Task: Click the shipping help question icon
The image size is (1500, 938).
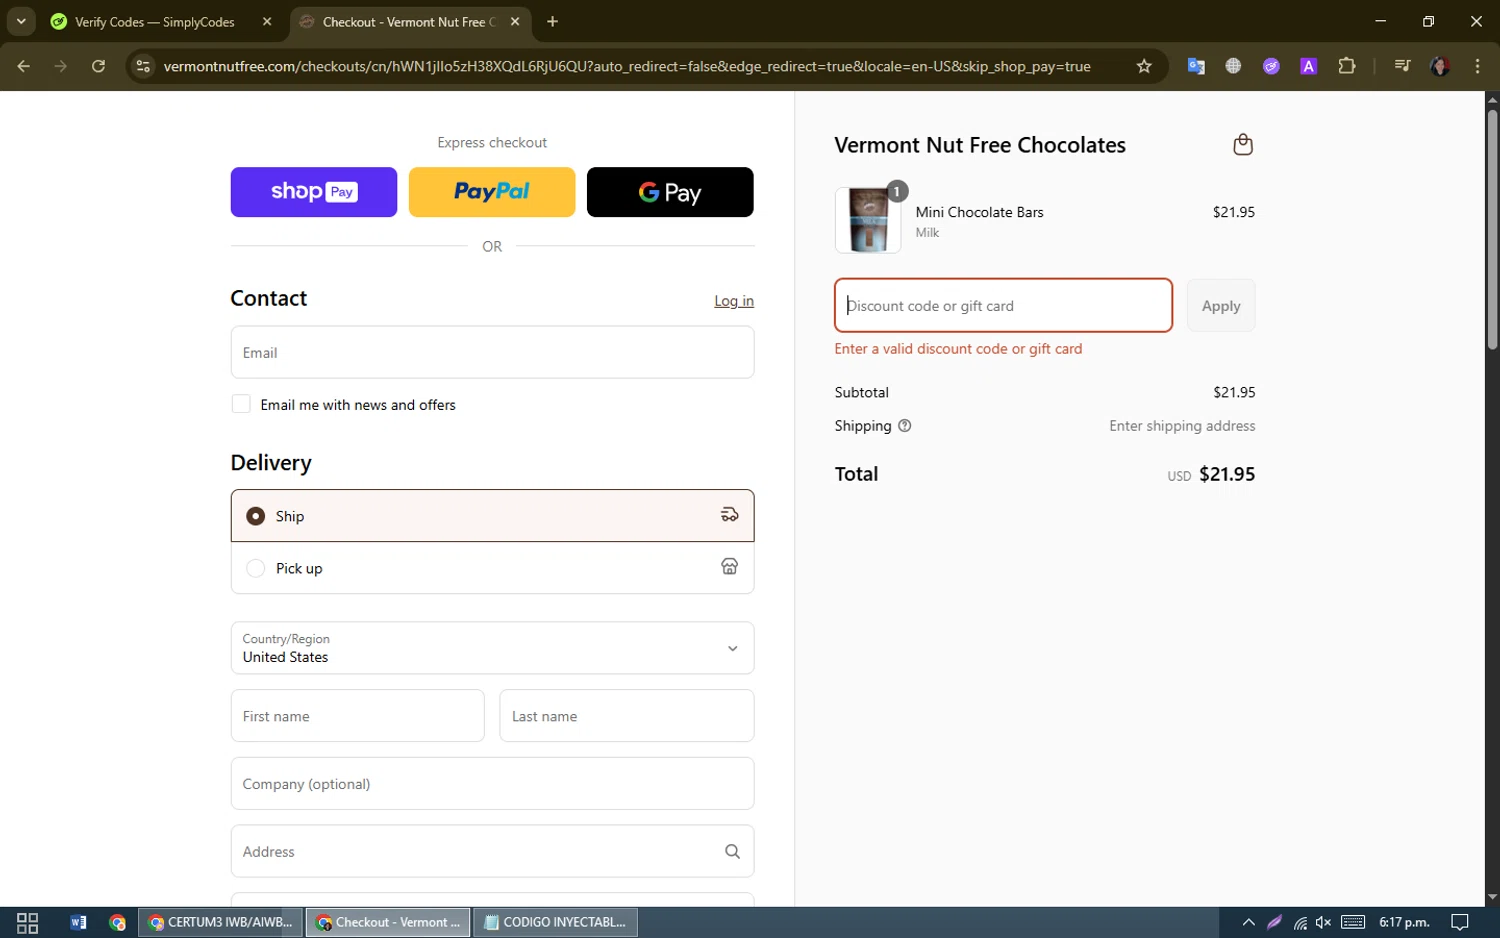Action: pos(905,426)
